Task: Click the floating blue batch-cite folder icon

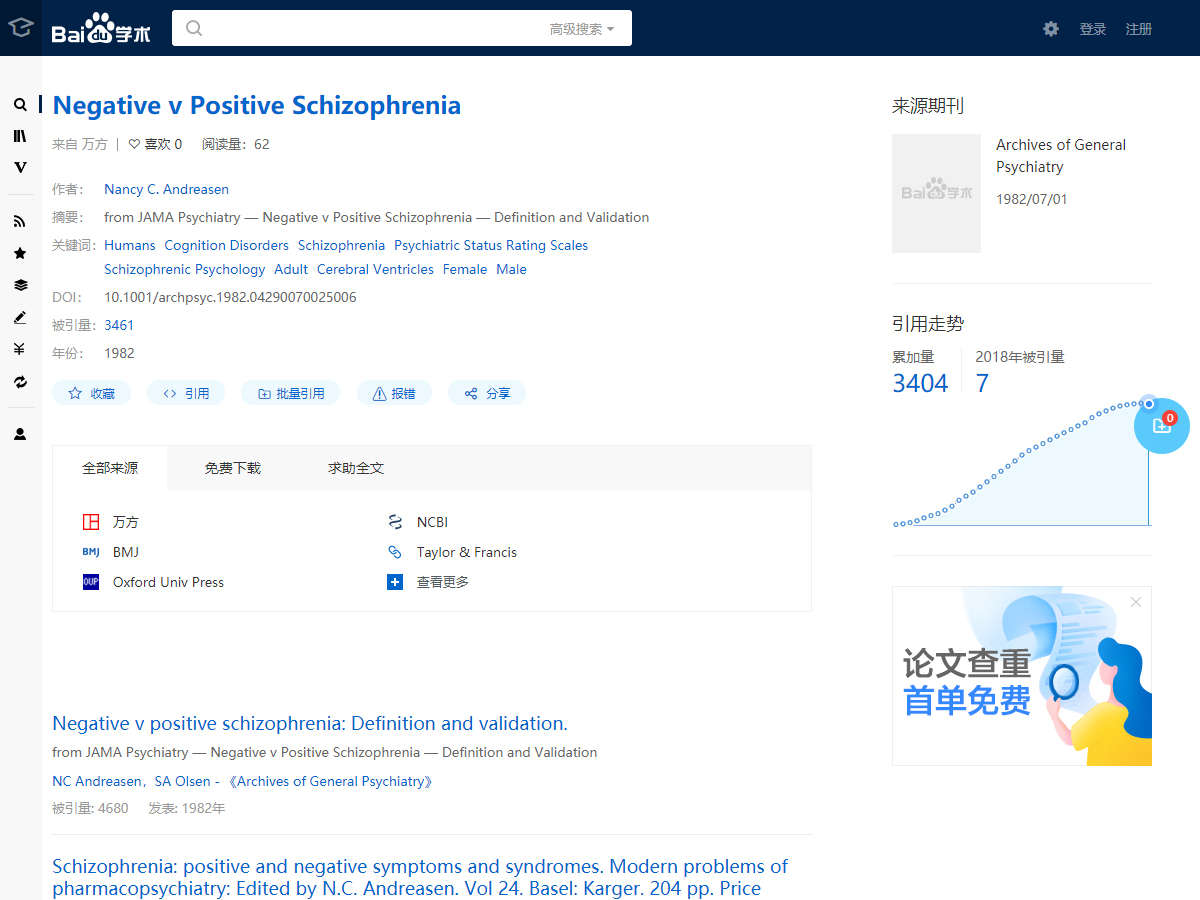Action: click(x=1161, y=426)
